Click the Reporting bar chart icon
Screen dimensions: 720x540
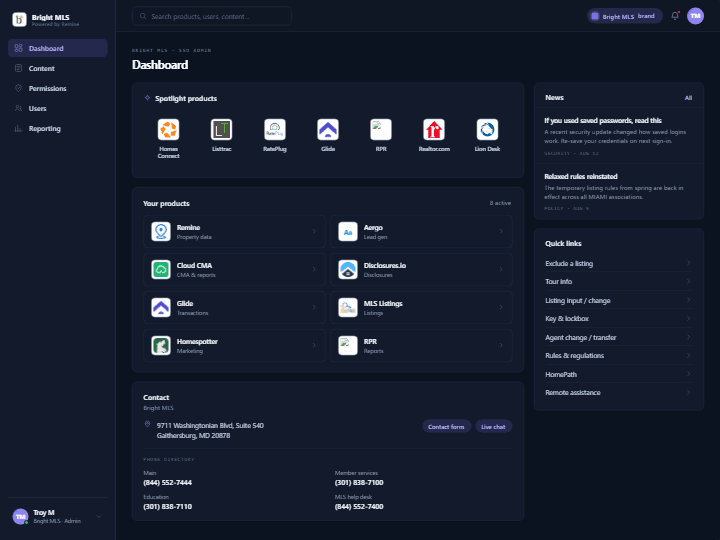18,128
